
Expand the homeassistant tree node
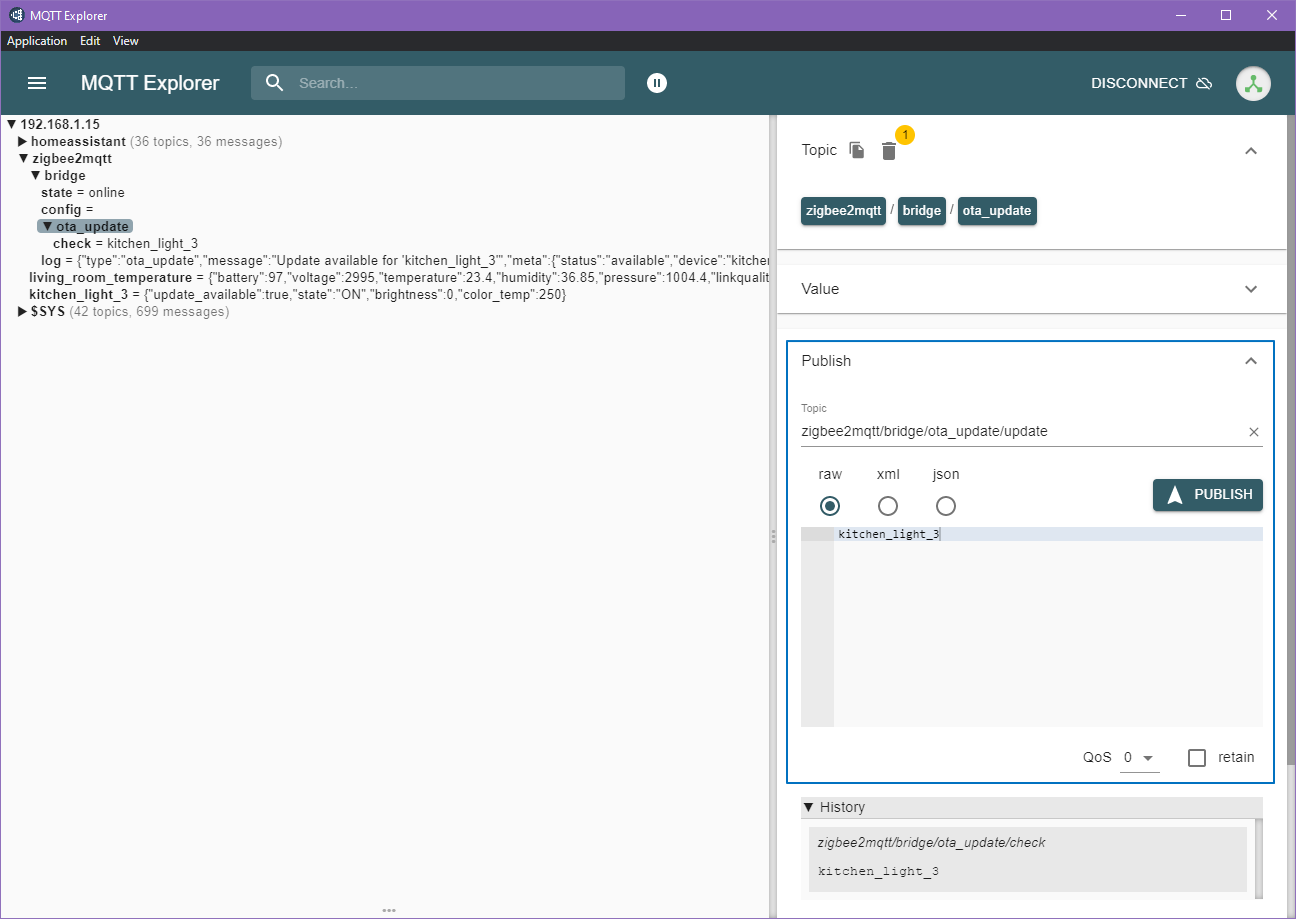click(x=23, y=142)
